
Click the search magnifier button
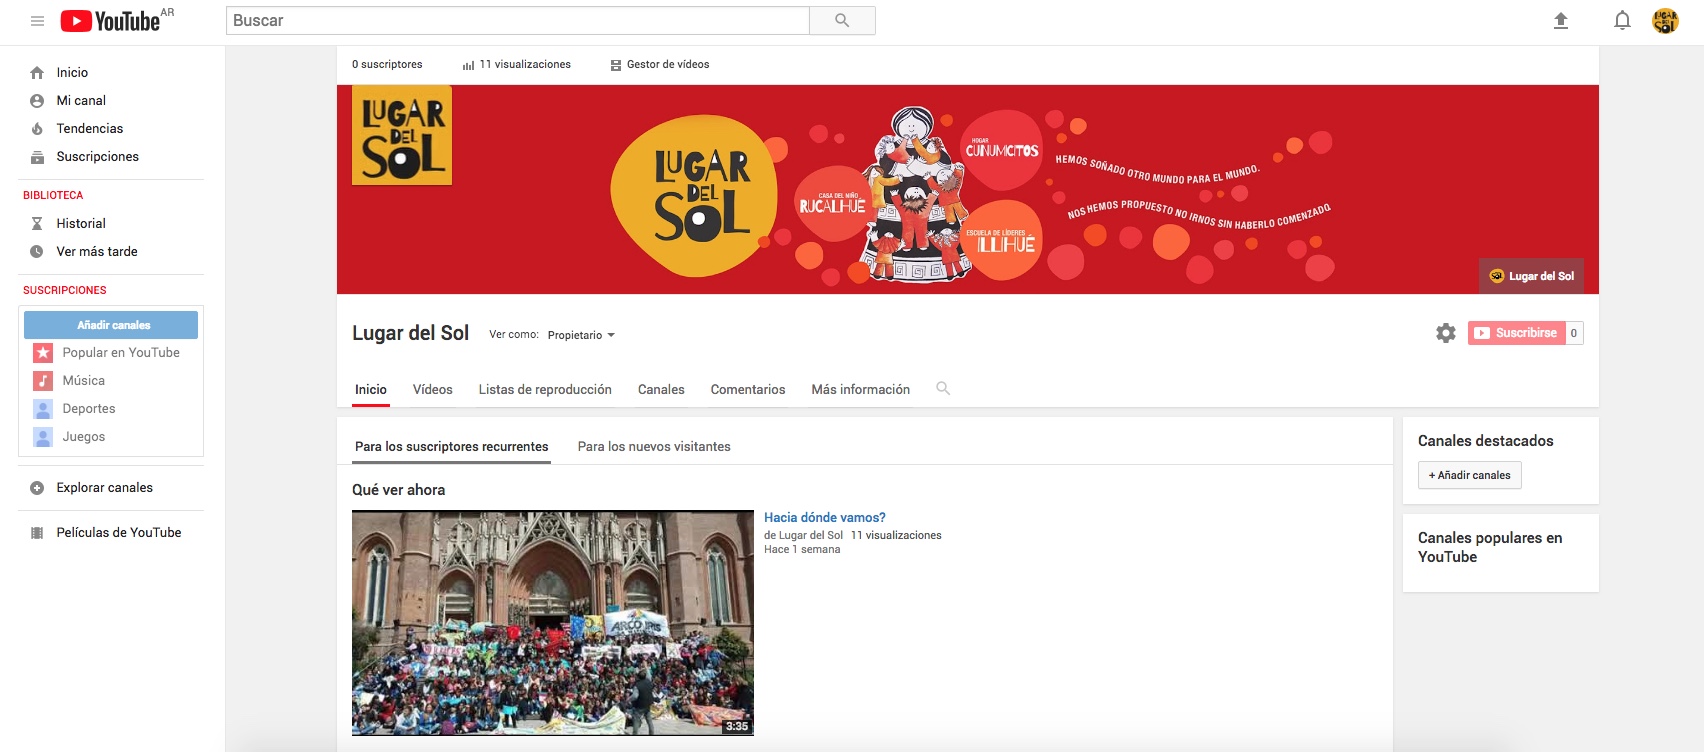[842, 20]
